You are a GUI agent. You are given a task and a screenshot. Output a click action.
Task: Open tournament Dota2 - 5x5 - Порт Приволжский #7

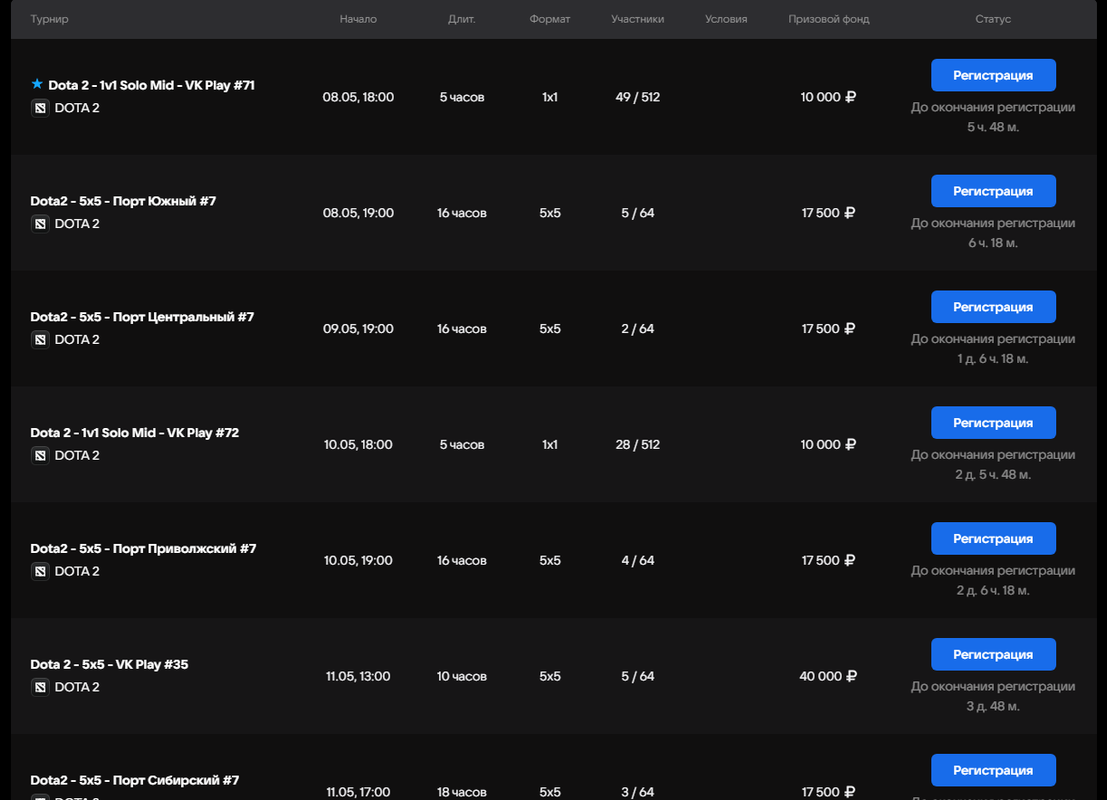coord(143,548)
